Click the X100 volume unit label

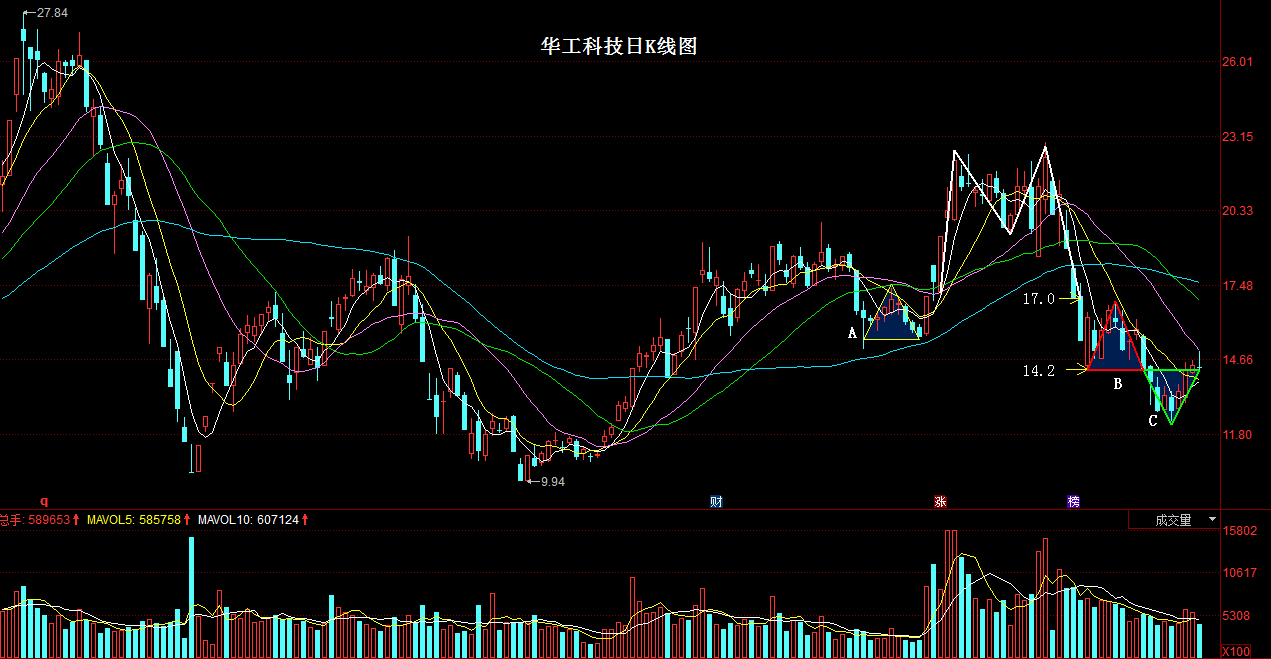pyautogui.click(x=1236, y=651)
